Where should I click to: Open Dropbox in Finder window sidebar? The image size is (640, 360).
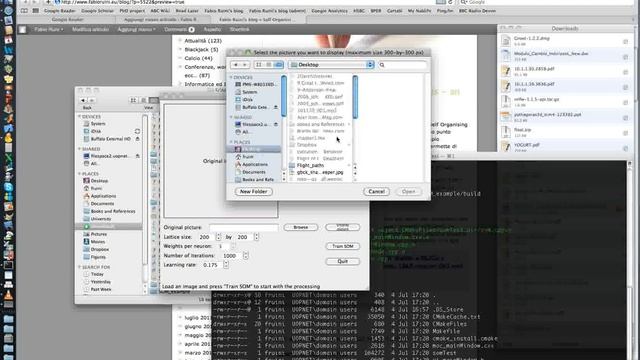(x=100, y=249)
